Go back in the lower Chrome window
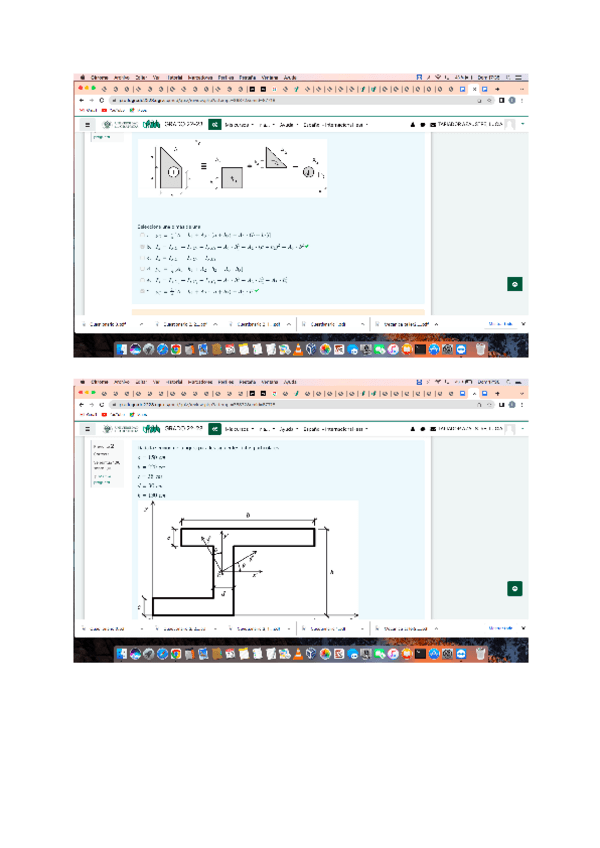This screenshot has width=600, height=848. pos(81,405)
